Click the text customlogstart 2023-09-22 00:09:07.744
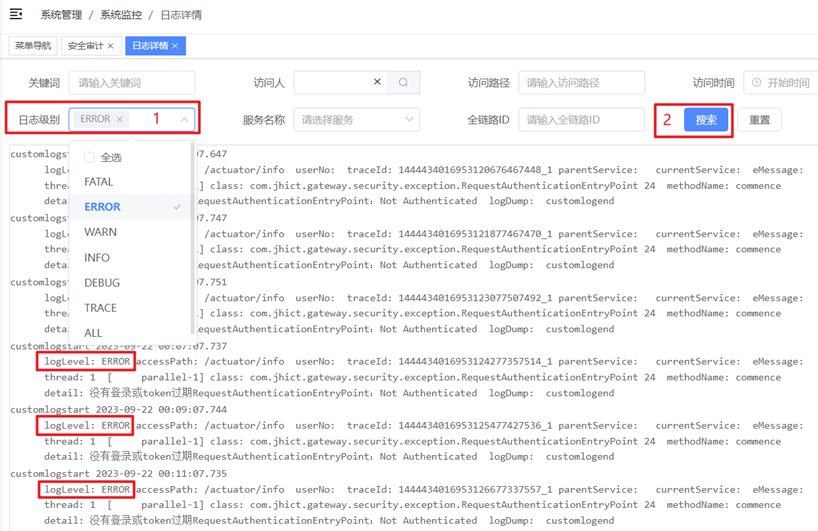818x531 pixels. 118,409
